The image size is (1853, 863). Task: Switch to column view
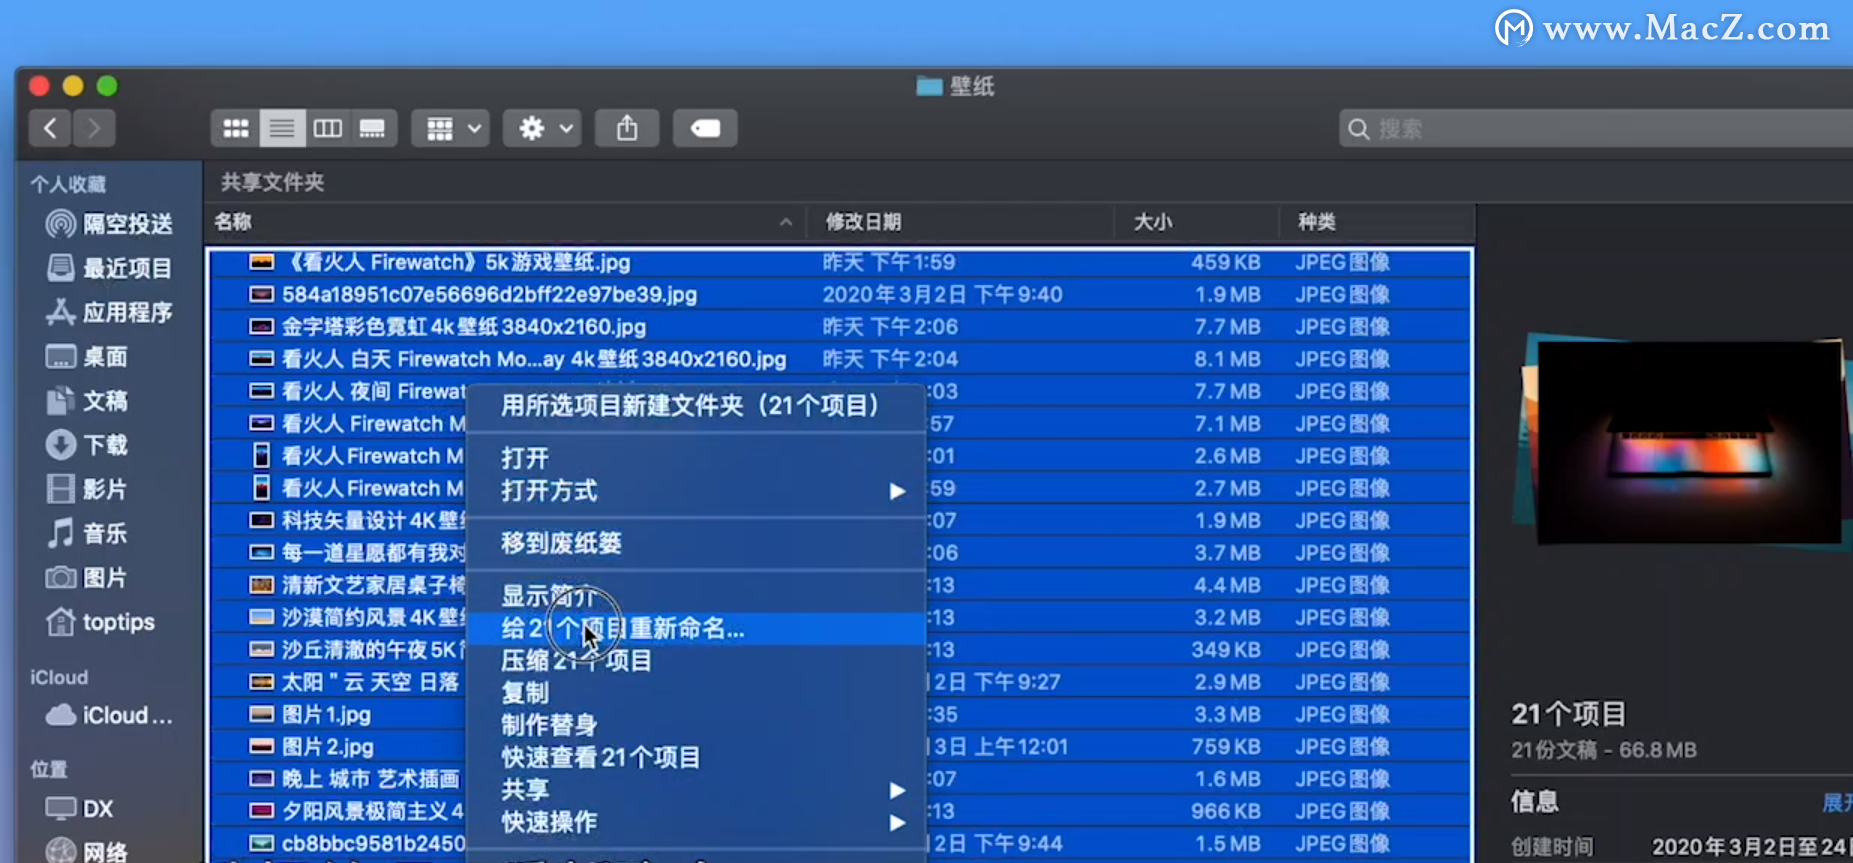pyautogui.click(x=327, y=128)
